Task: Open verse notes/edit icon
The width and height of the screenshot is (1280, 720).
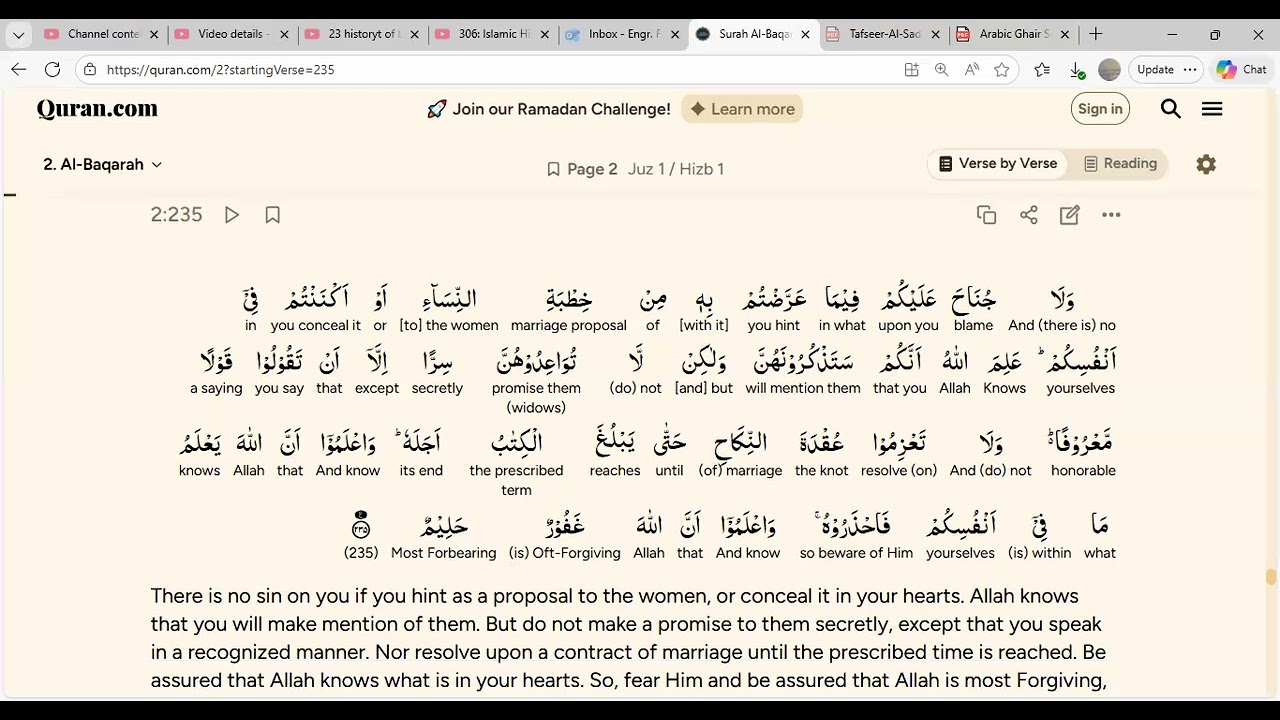Action: point(1069,215)
